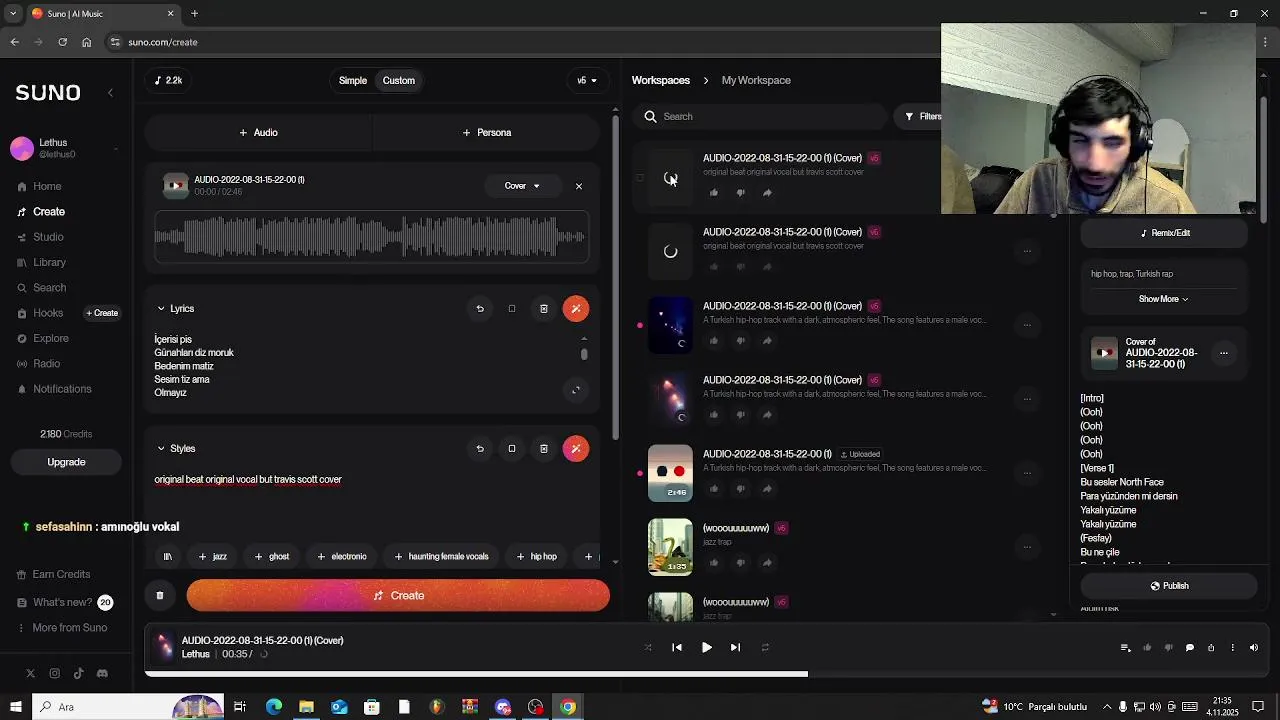
Task: Undo changes in the Lyrics section
Action: point(480,309)
